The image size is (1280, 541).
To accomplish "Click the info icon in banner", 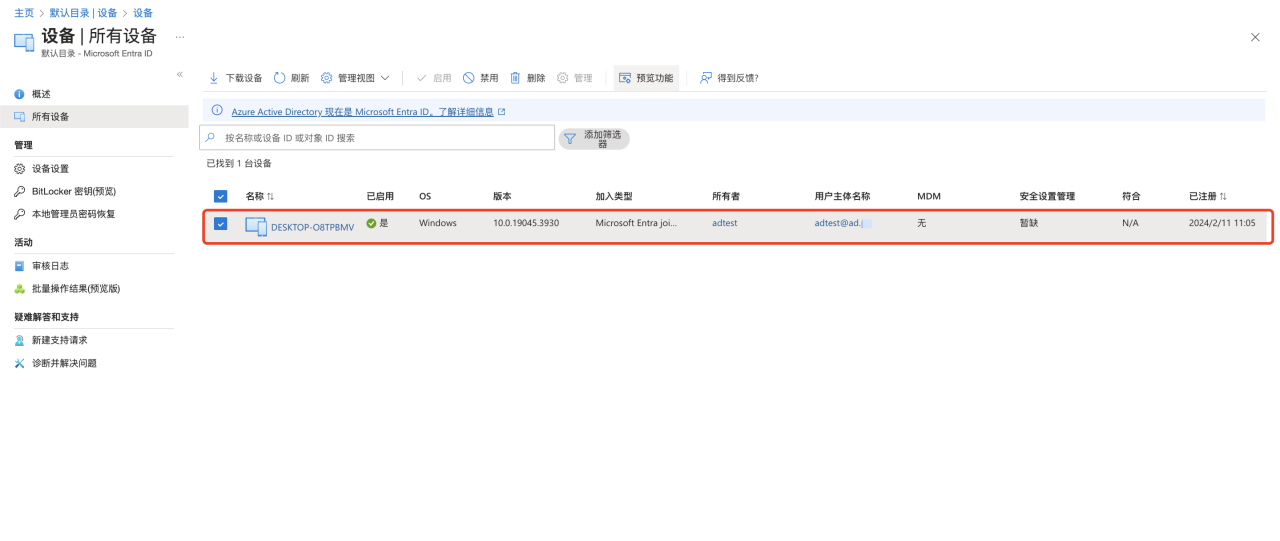I will pos(217,111).
